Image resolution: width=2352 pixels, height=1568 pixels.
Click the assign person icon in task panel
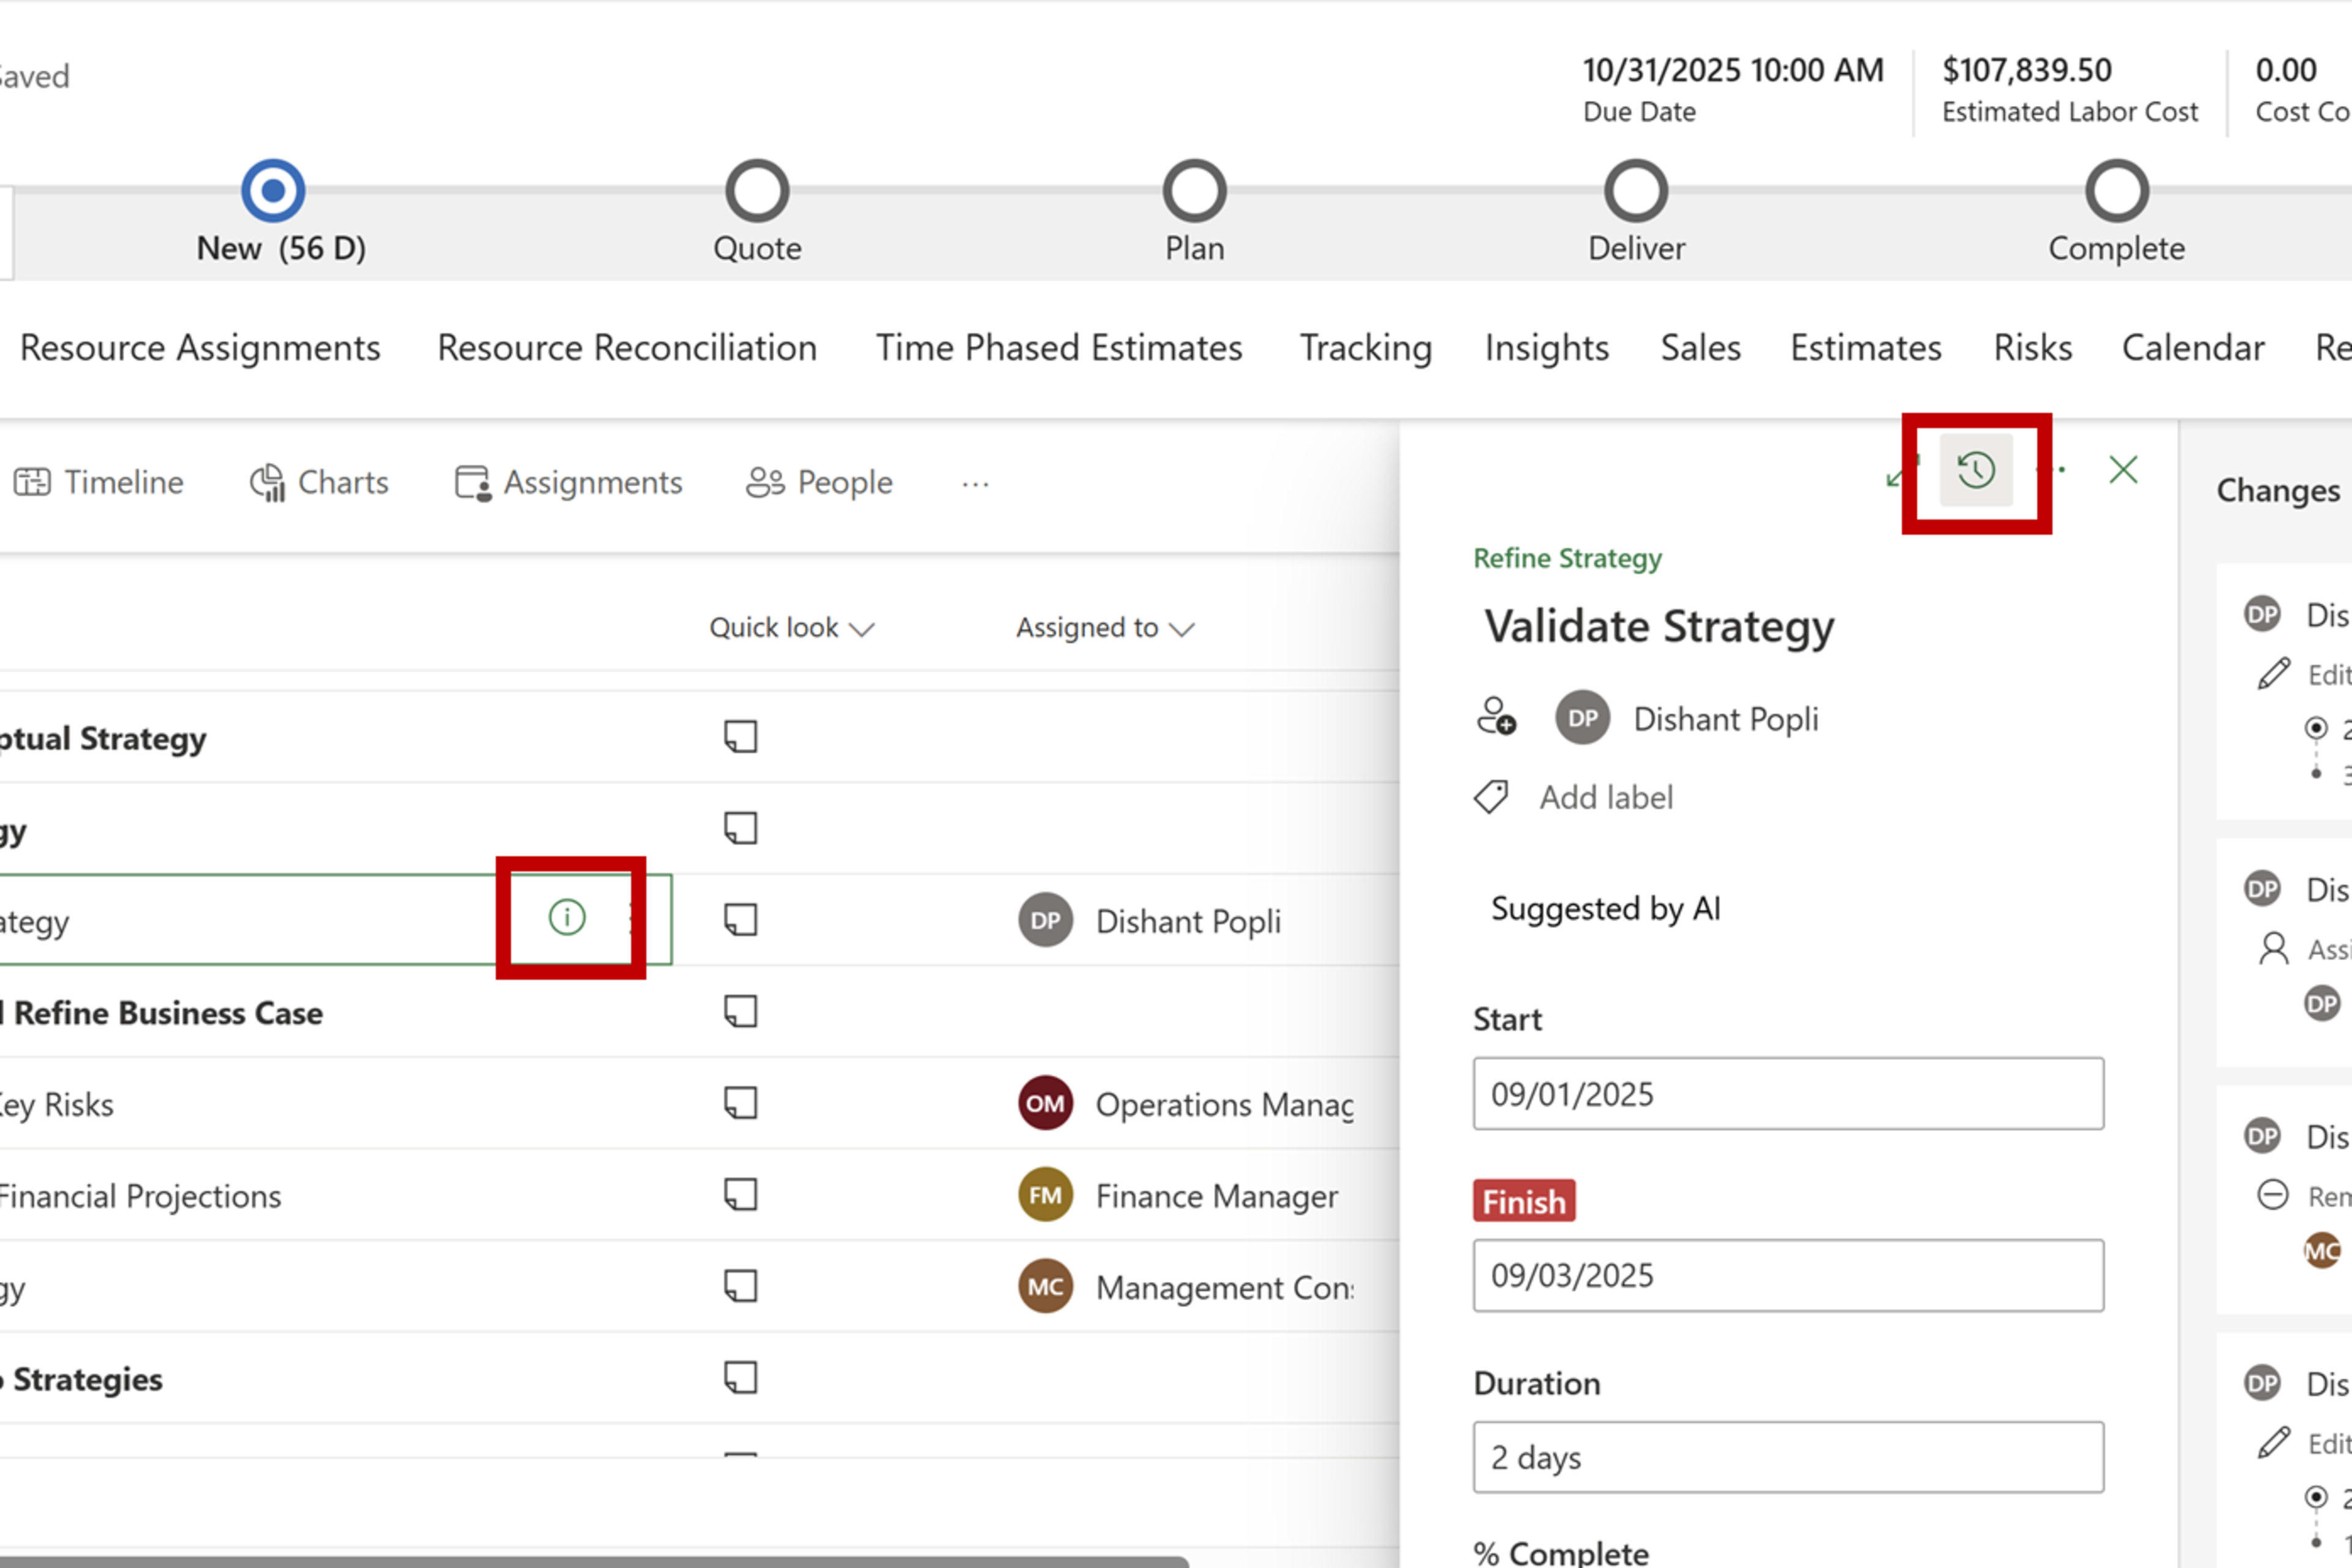(x=1497, y=717)
